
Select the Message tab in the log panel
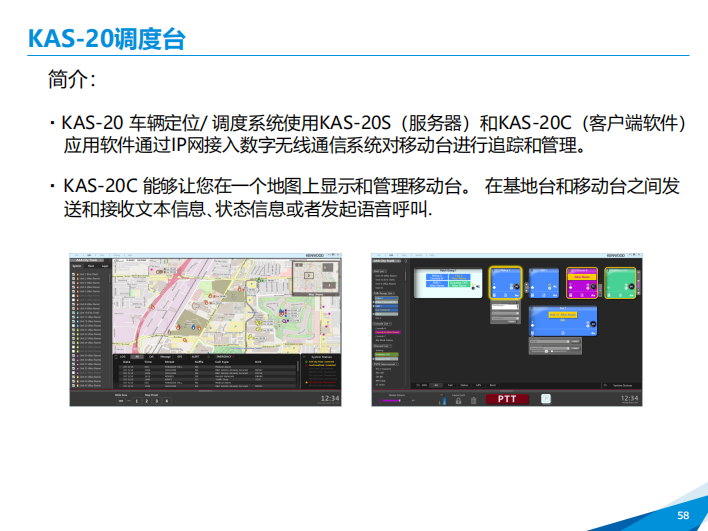(165, 355)
